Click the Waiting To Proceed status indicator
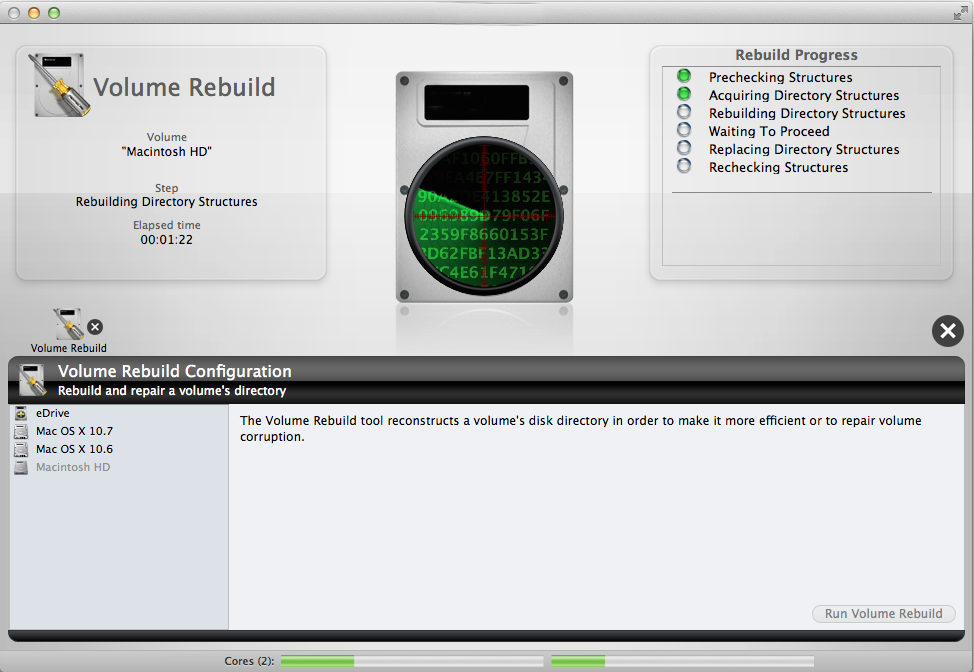974x672 pixels. (x=684, y=130)
